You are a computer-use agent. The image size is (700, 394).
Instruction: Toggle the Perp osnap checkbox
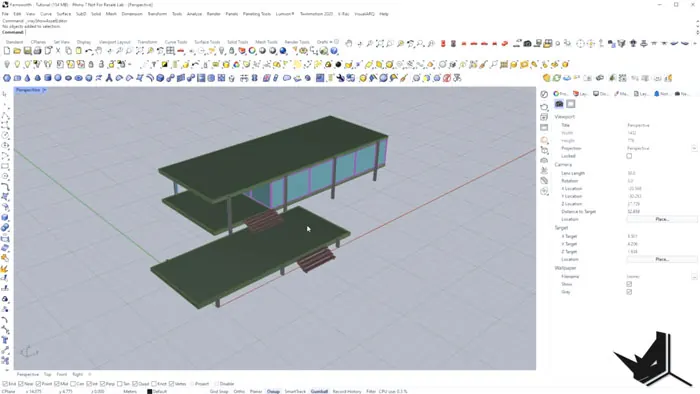pyautogui.click(x=103, y=384)
